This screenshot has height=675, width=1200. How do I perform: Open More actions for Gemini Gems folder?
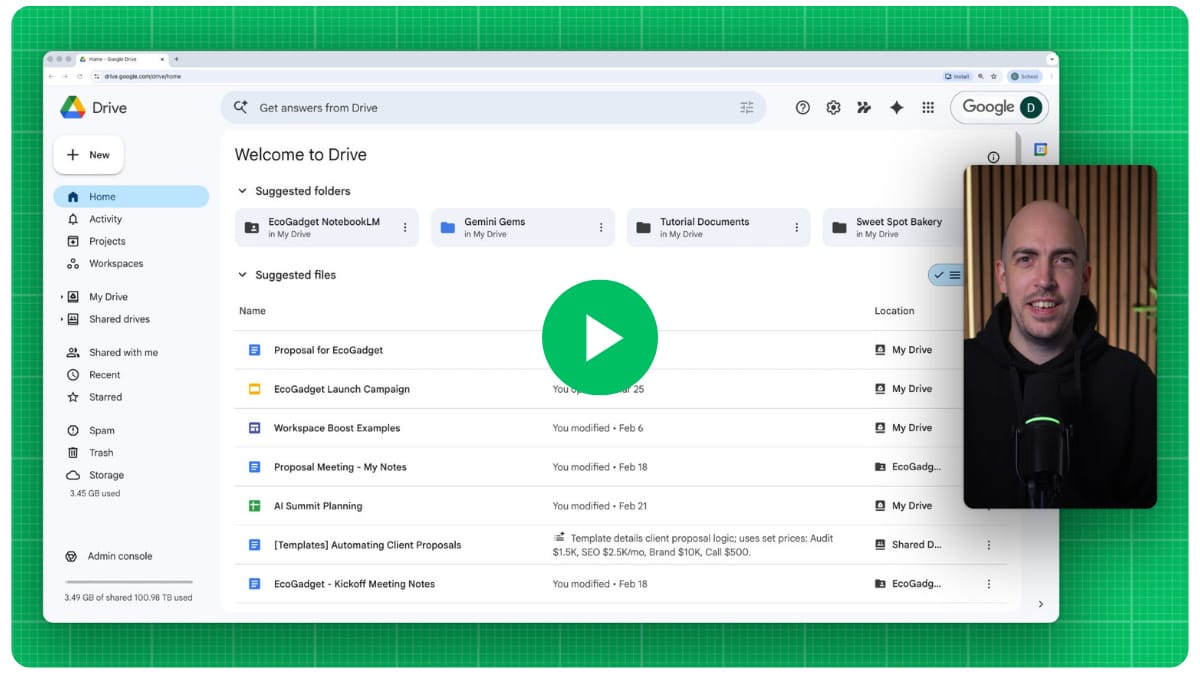pyautogui.click(x=601, y=228)
